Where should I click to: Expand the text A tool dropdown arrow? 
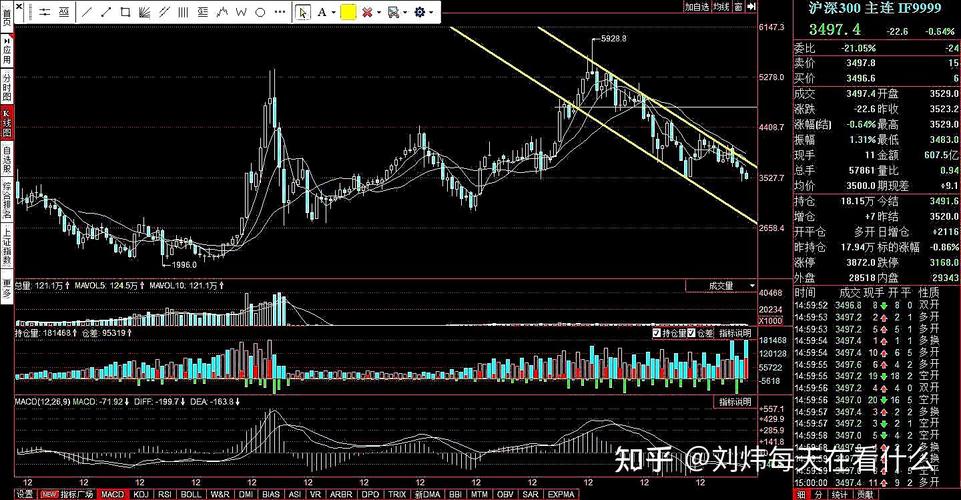(333, 12)
